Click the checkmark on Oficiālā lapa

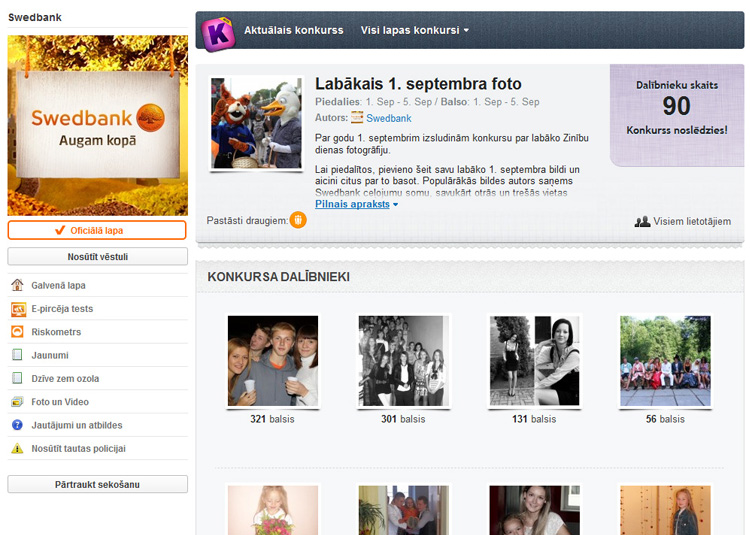(x=60, y=230)
